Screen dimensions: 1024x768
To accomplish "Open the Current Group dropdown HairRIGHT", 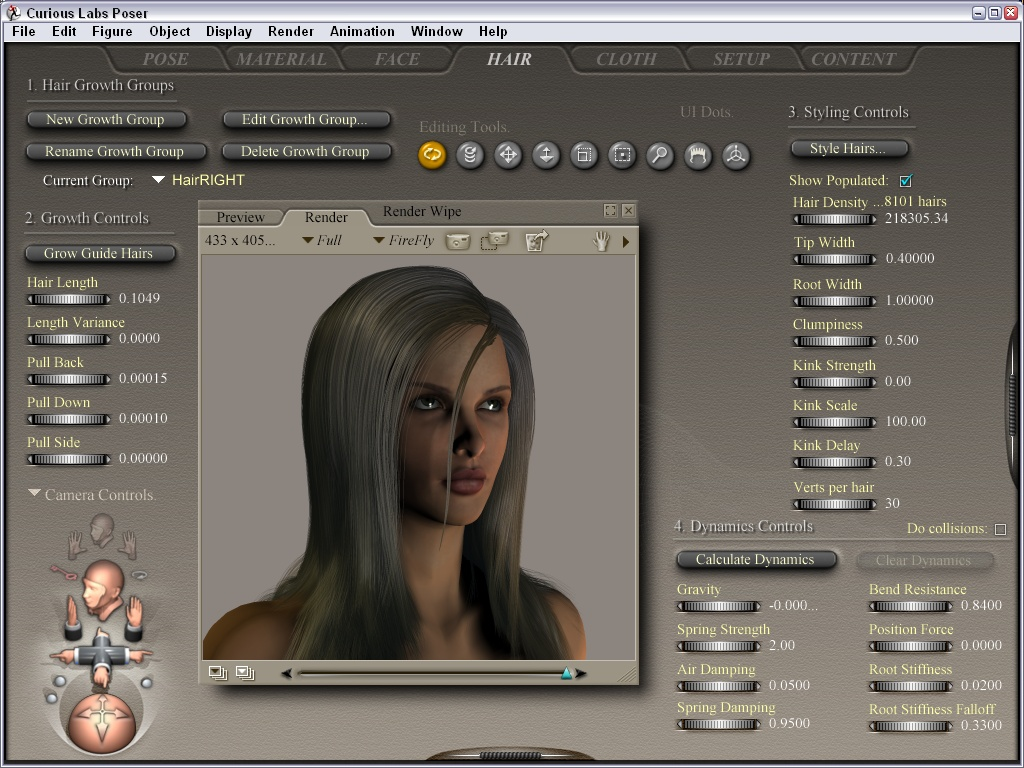I will pyautogui.click(x=199, y=181).
